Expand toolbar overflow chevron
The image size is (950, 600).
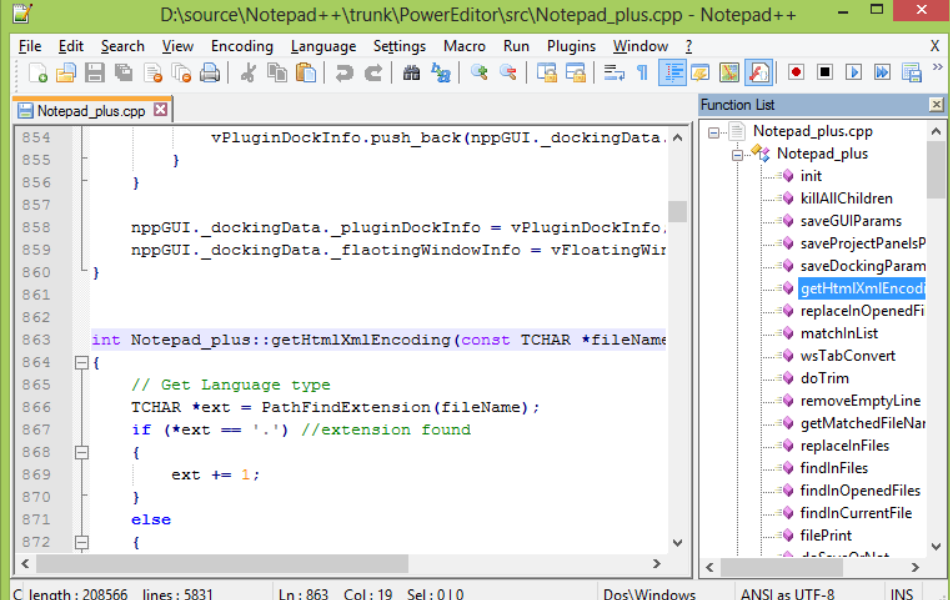tap(937, 67)
